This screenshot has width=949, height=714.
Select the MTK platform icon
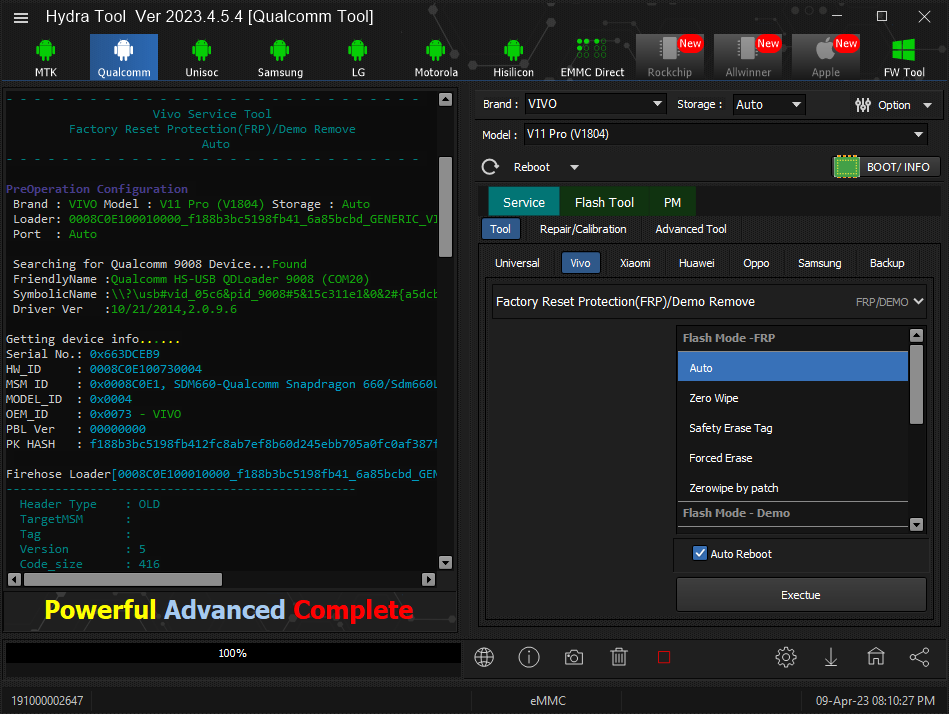(45, 58)
